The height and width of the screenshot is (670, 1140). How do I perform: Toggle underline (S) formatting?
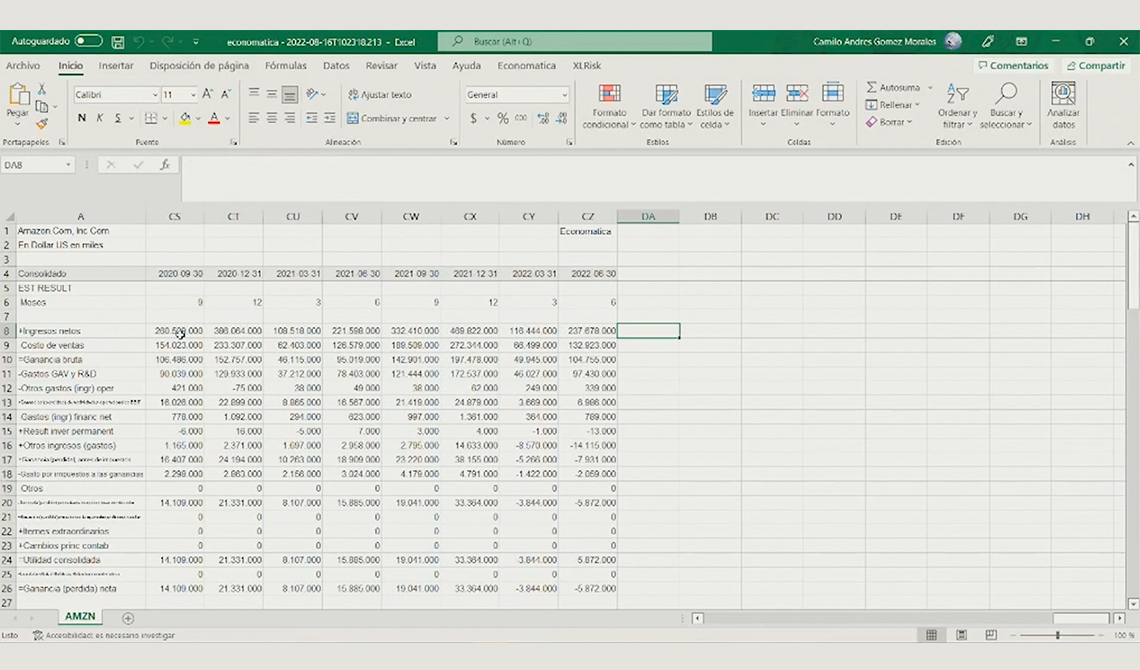[x=117, y=118]
